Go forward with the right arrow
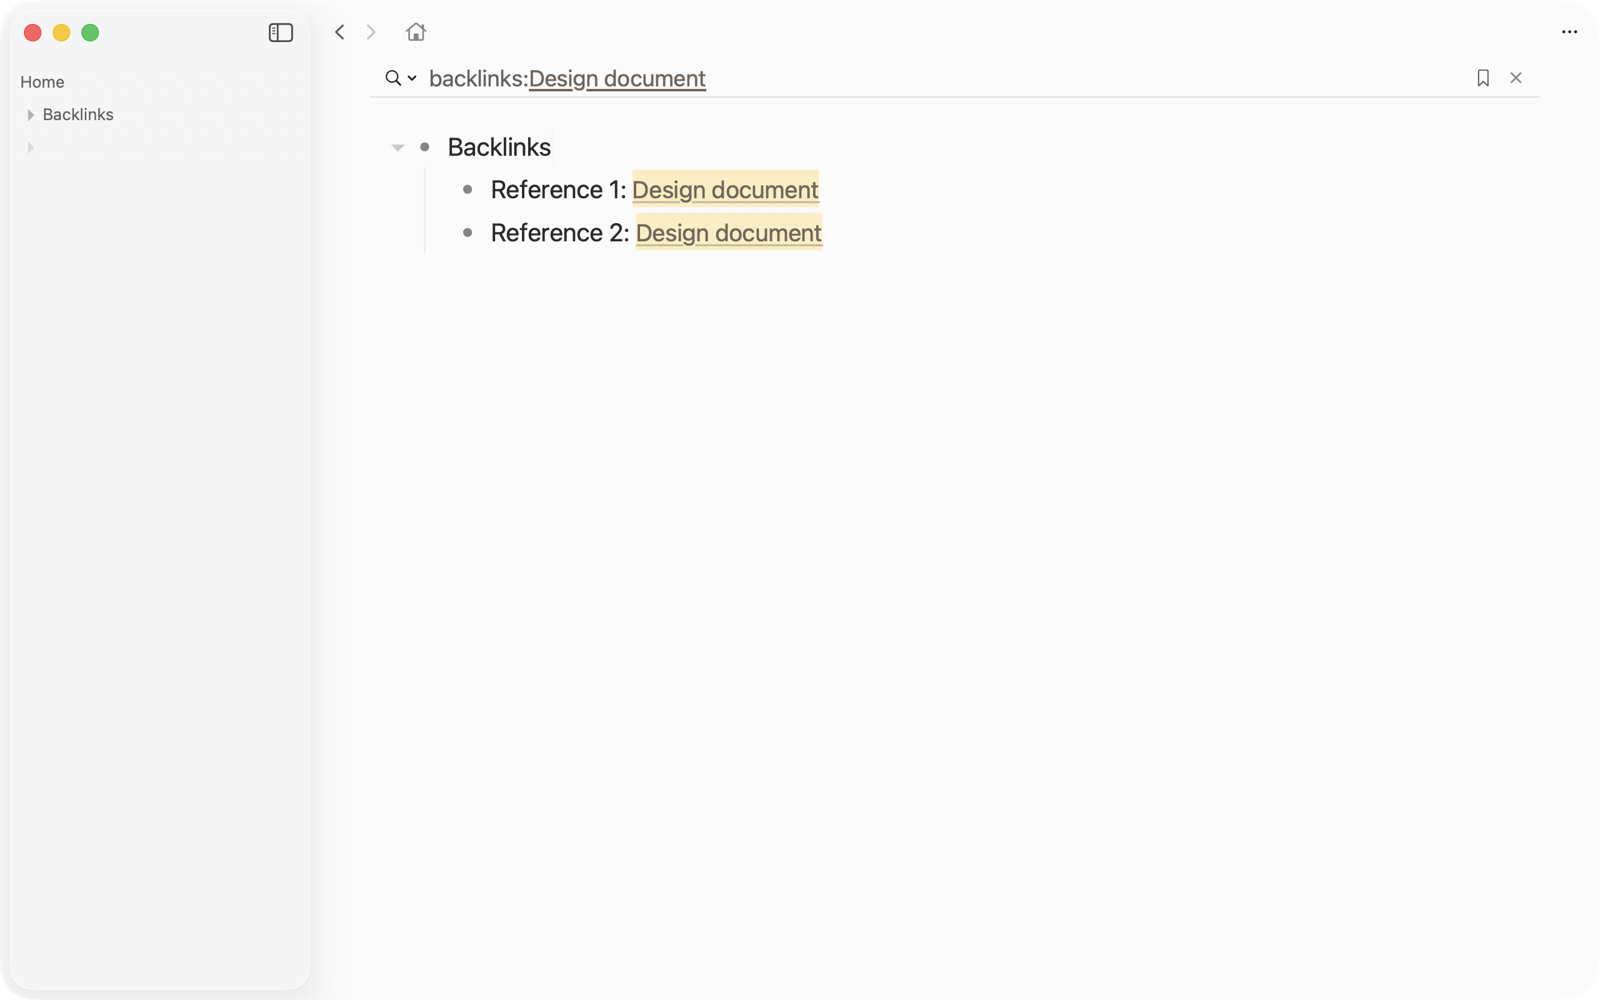Image resolution: width=1600 pixels, height=1000 pixels. click(x=371, y=32)
